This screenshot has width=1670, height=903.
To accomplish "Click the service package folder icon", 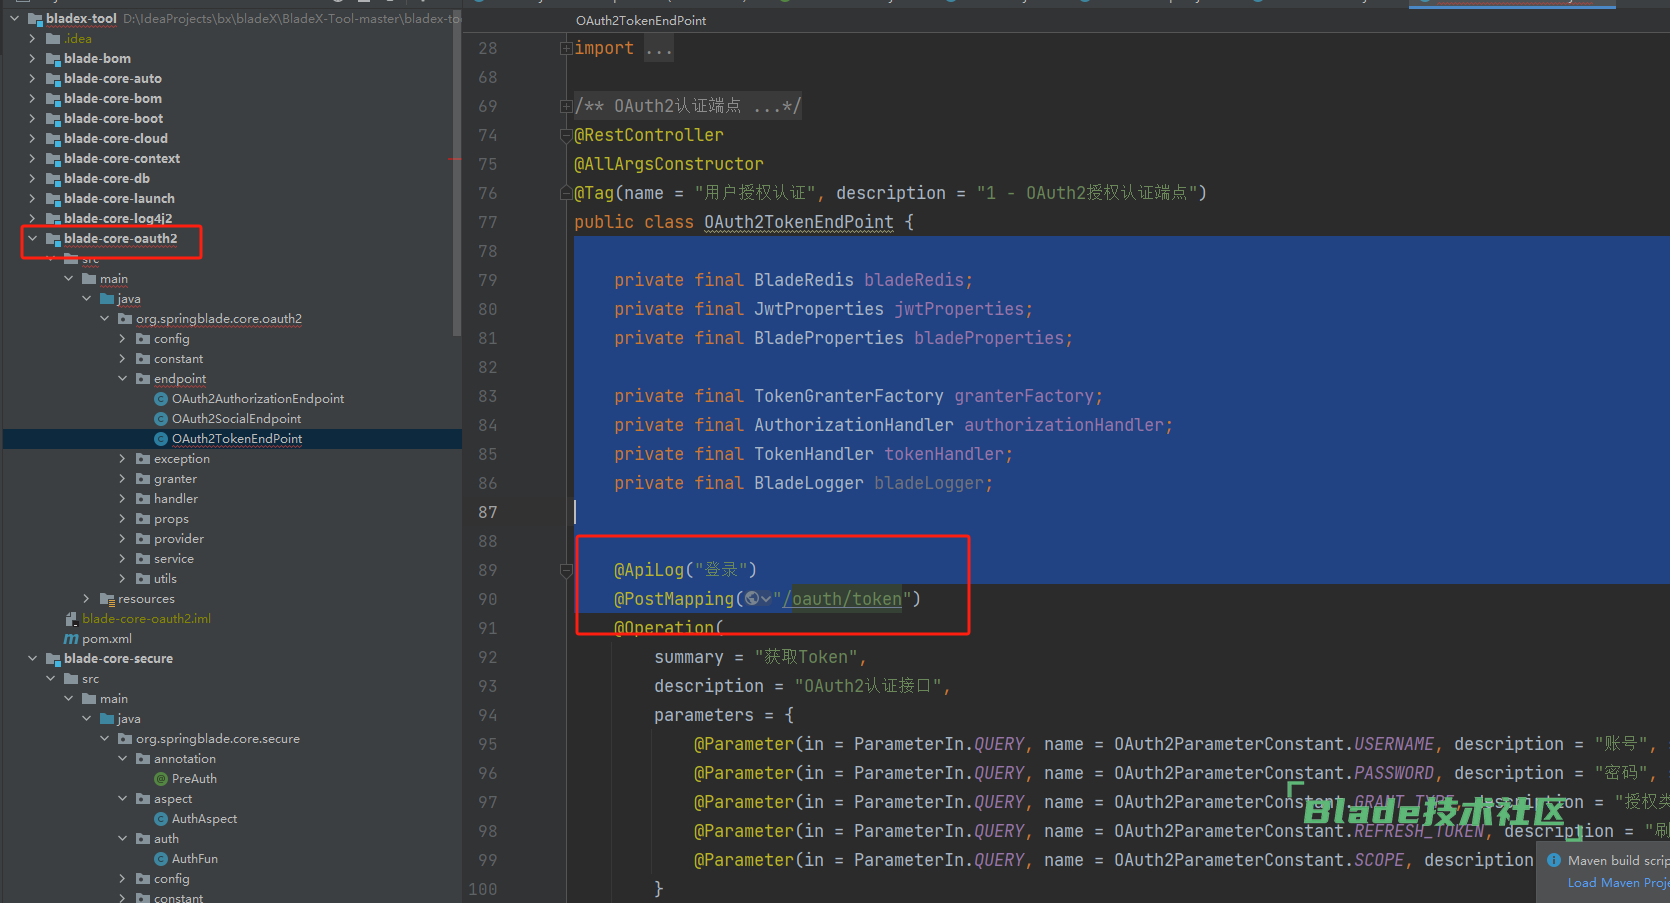I will [143, 559].
